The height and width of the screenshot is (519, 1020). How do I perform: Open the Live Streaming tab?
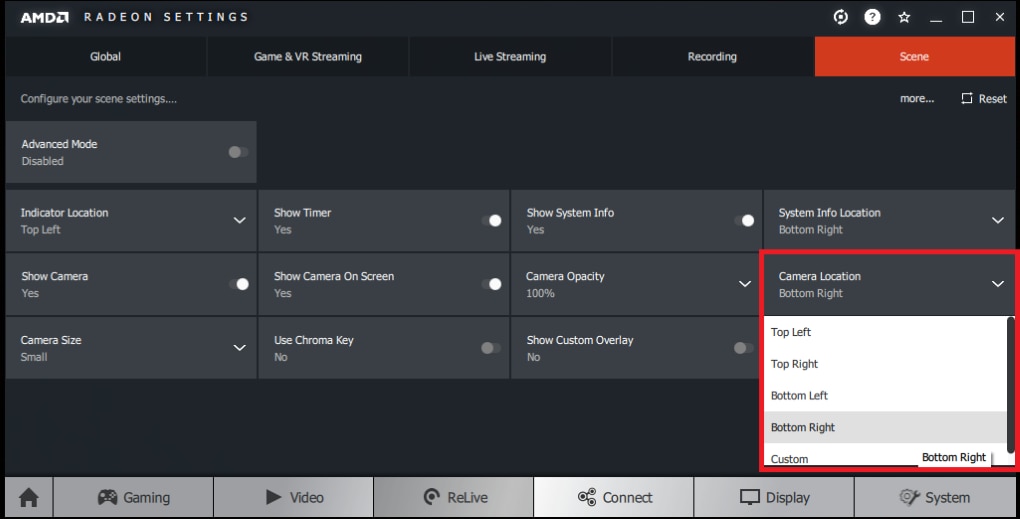[510, 57]
